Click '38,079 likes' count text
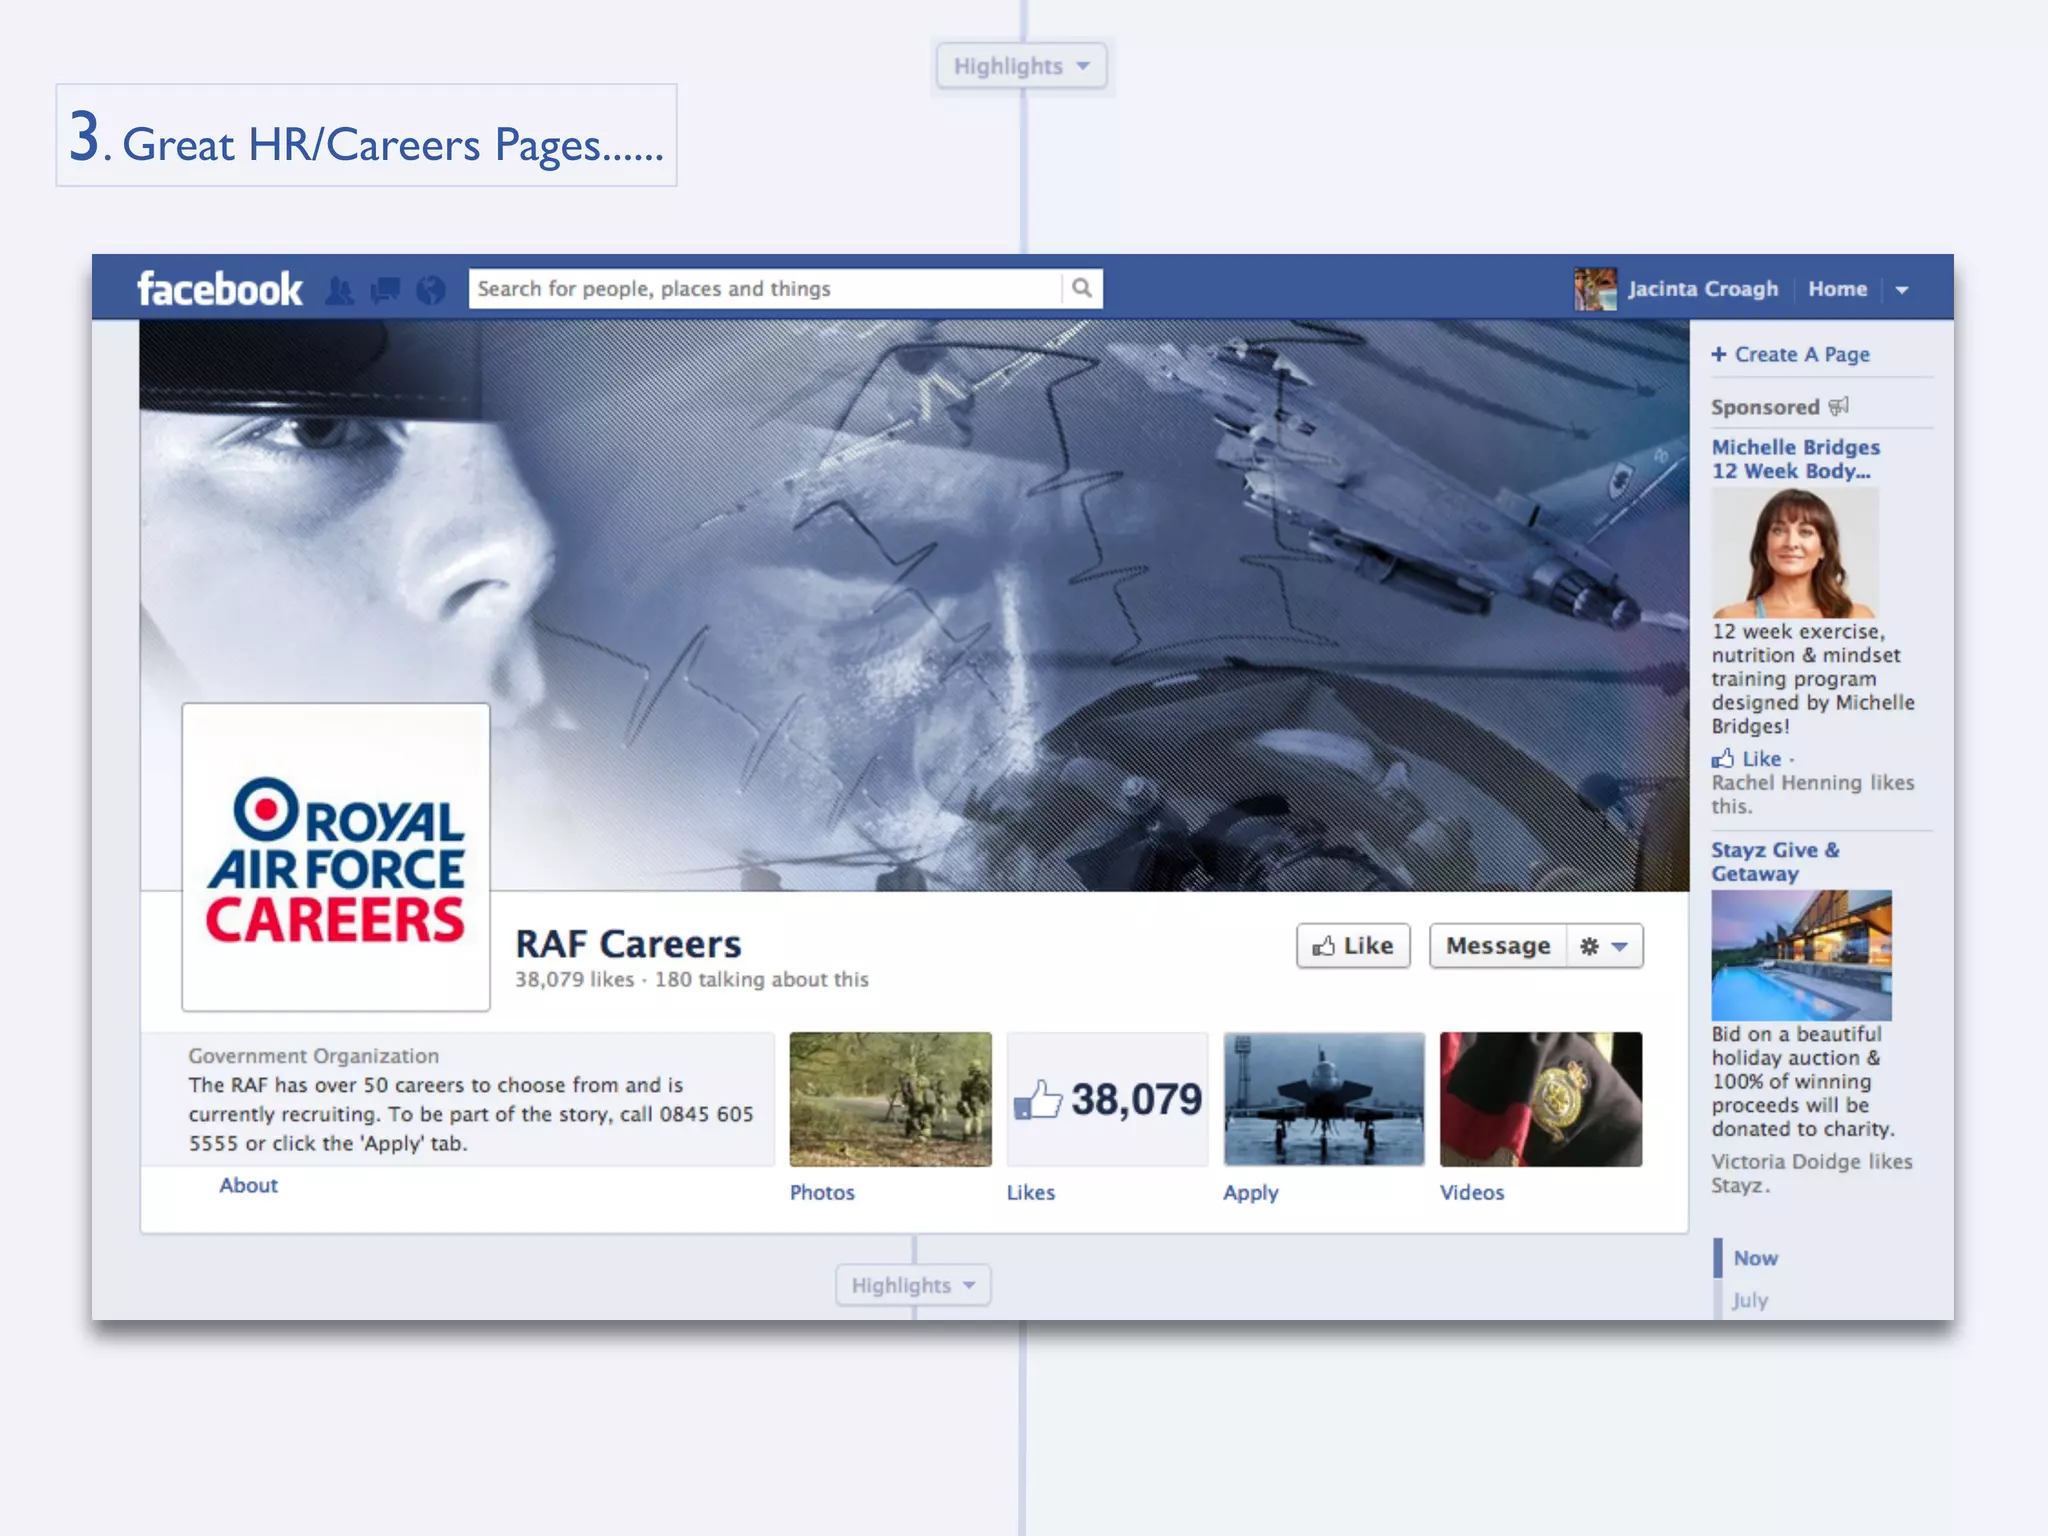This screenshot has width=2048, height=1536. (574, 979)
